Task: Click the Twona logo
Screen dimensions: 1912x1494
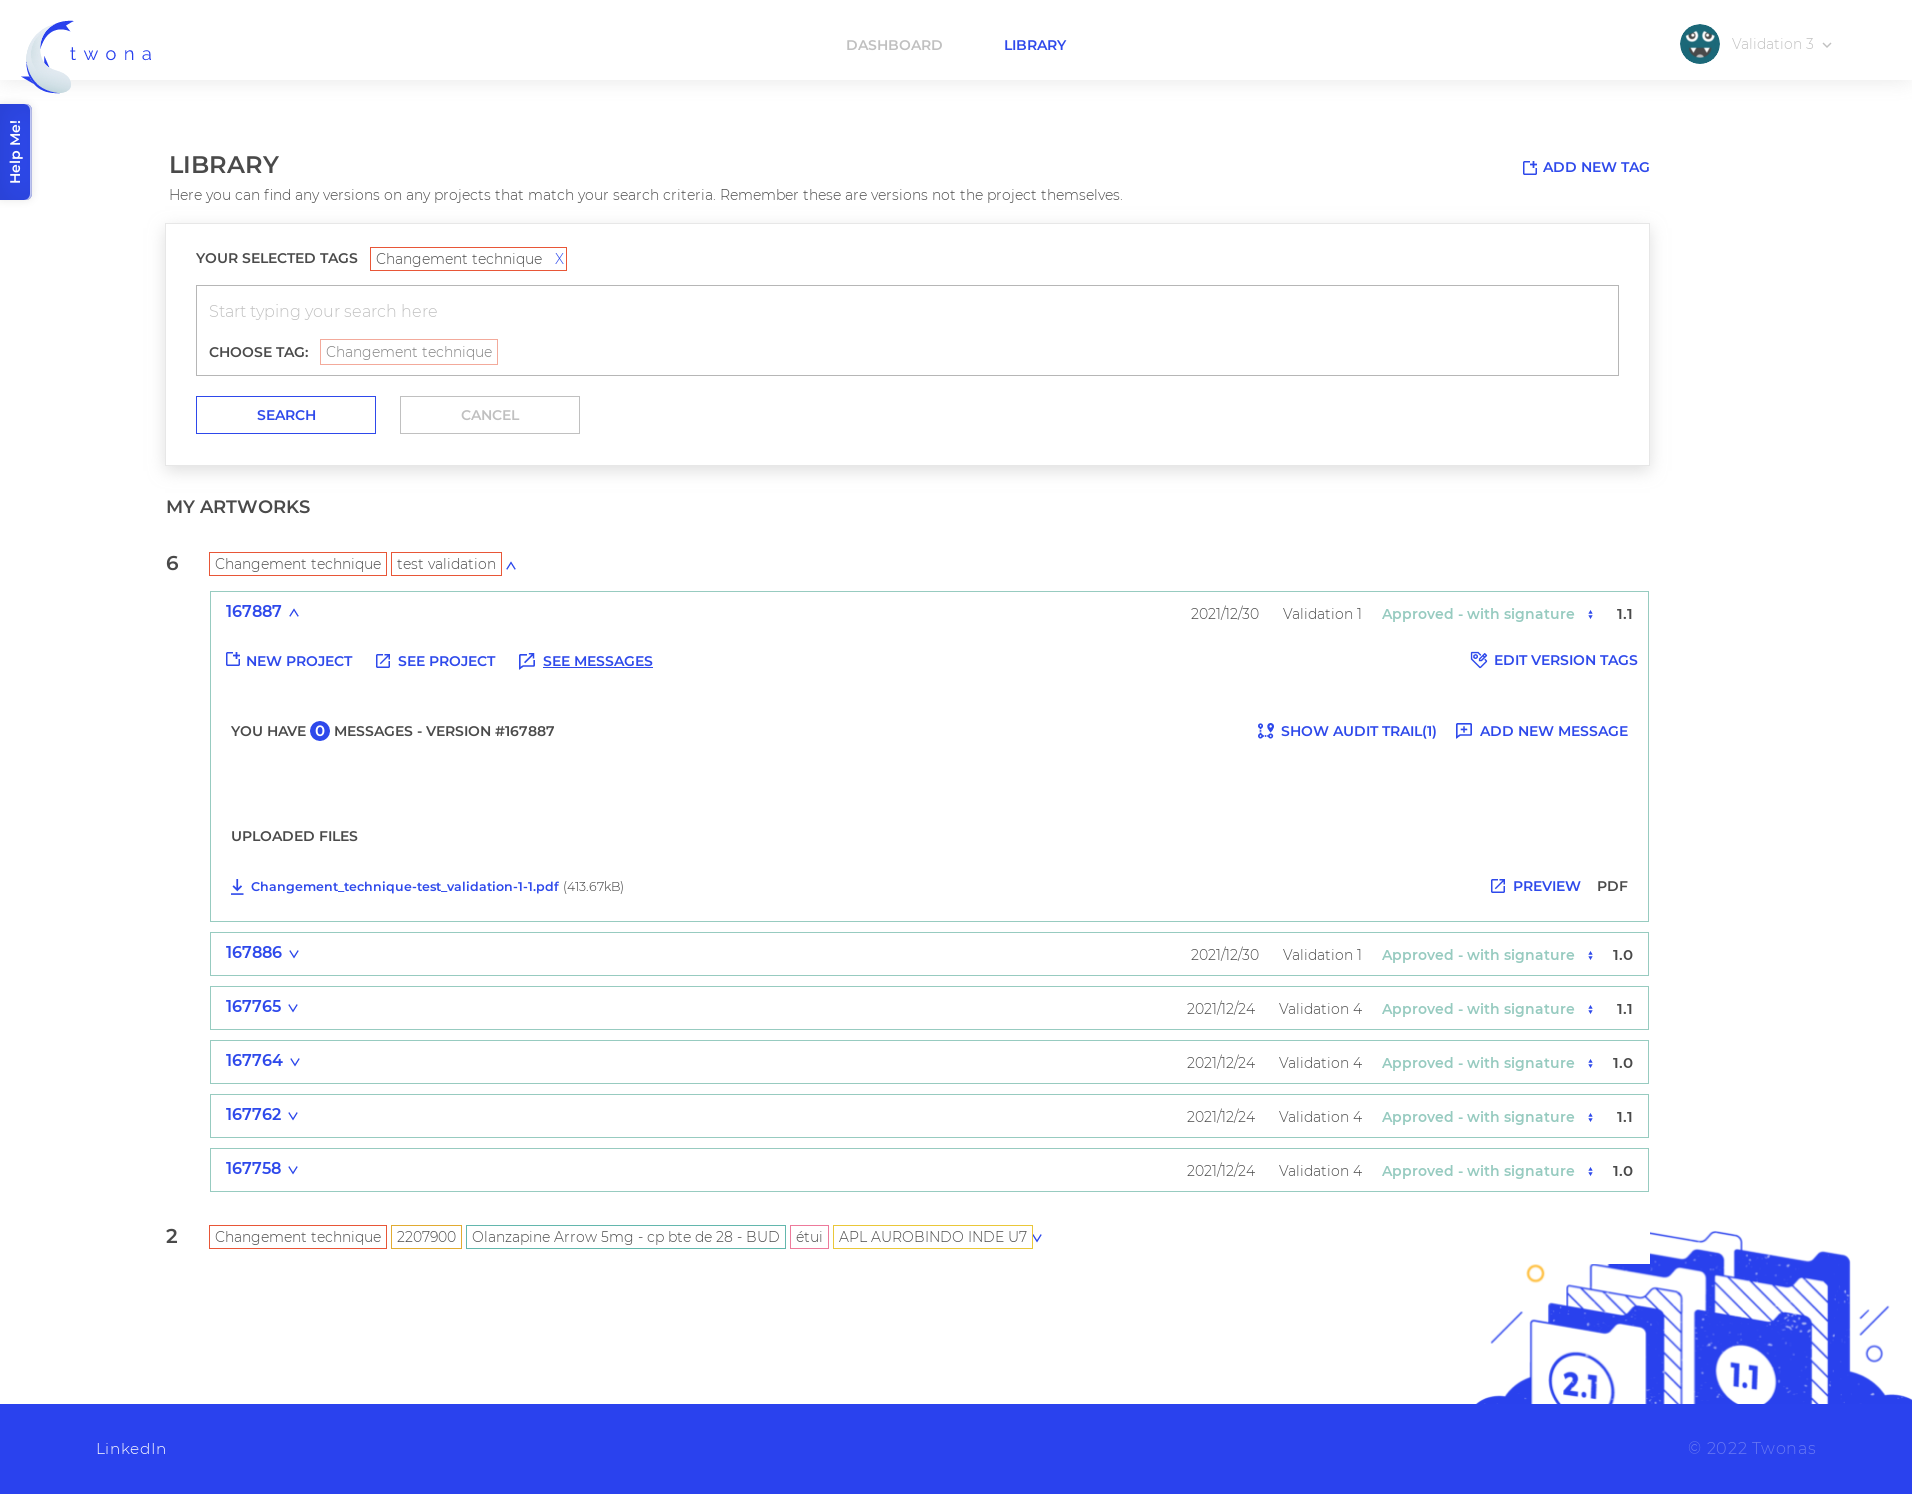Action: coord(86,55)
